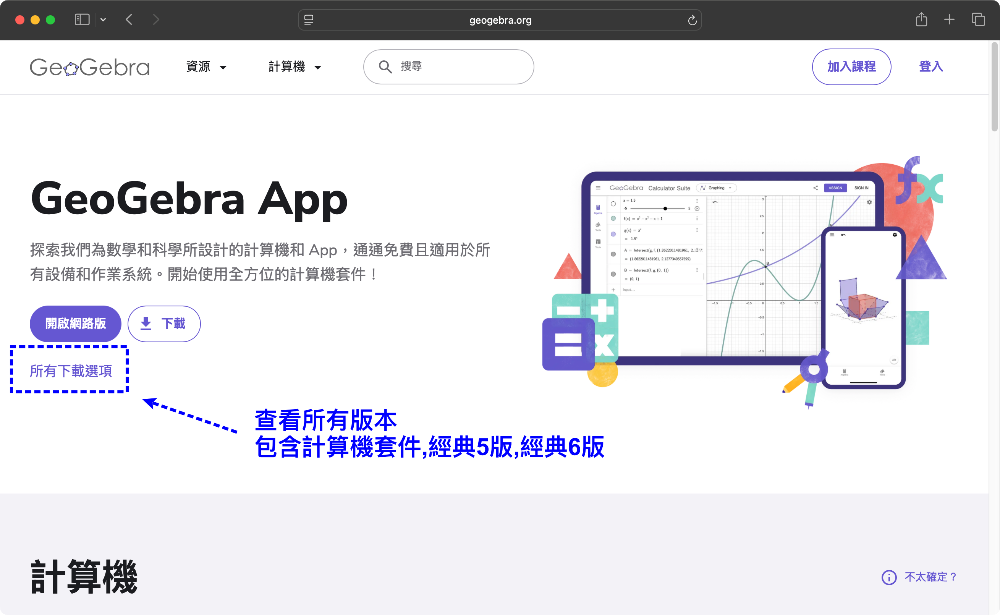Click the 開啟網路版 button
Viewport: 1000px width, 615px height.
[x=75, y=323]
